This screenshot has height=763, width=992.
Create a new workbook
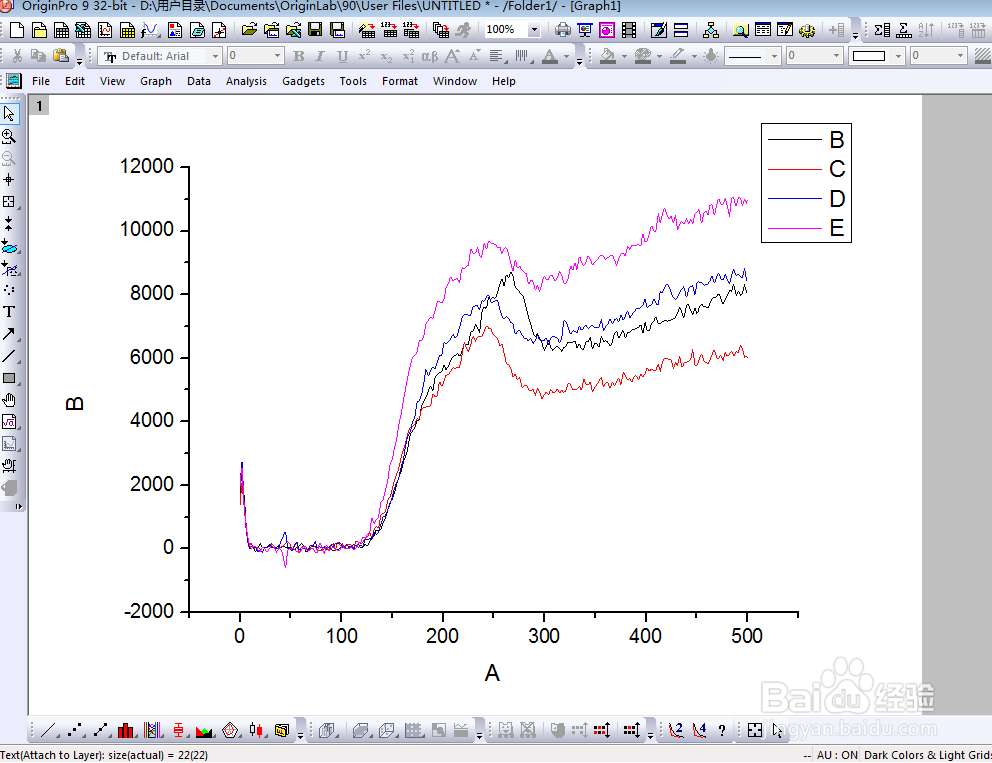click(x=61, y=30)
